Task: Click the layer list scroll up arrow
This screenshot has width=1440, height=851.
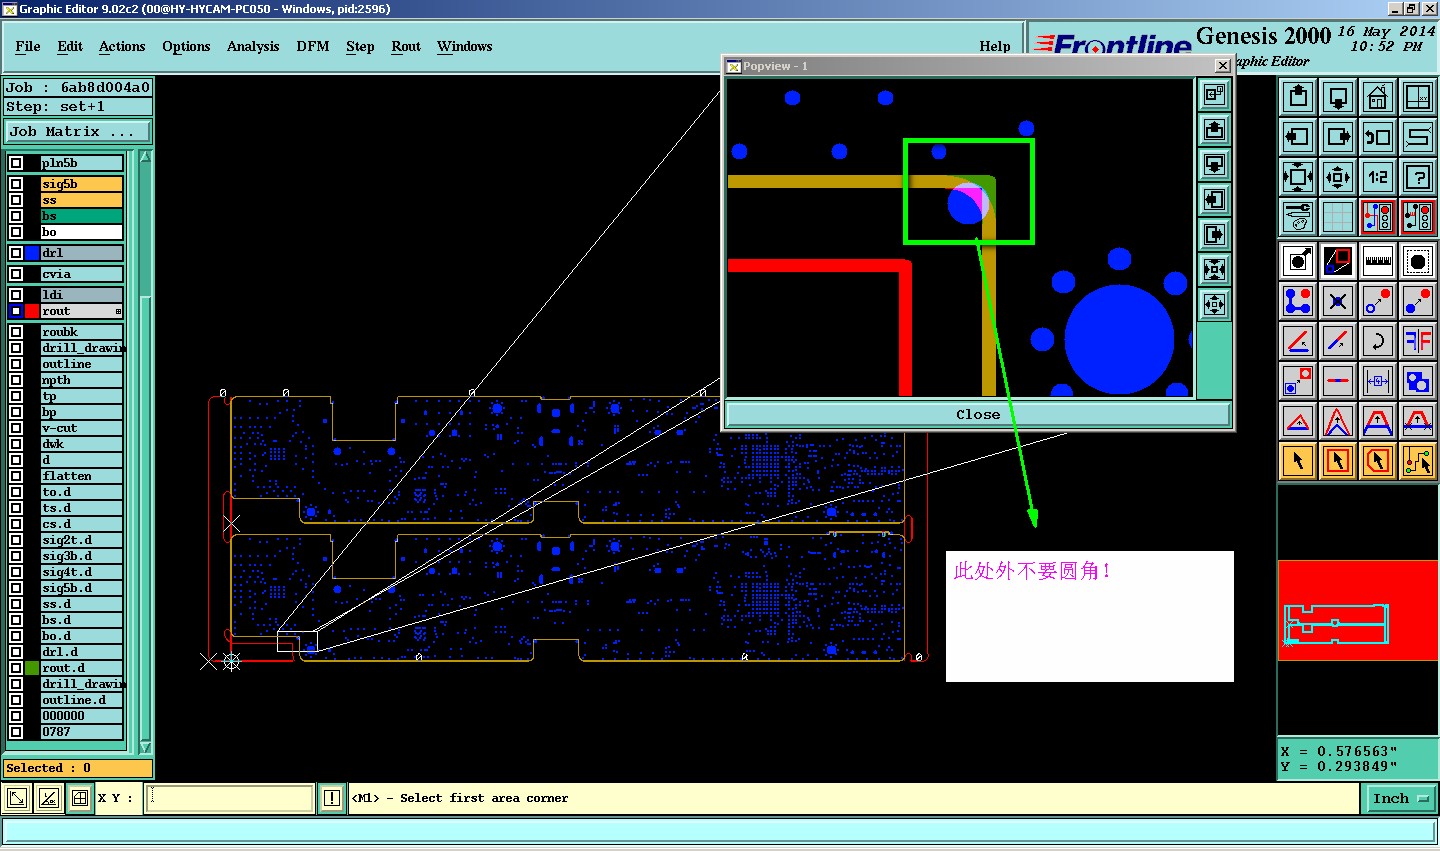Action: (145, 157)
